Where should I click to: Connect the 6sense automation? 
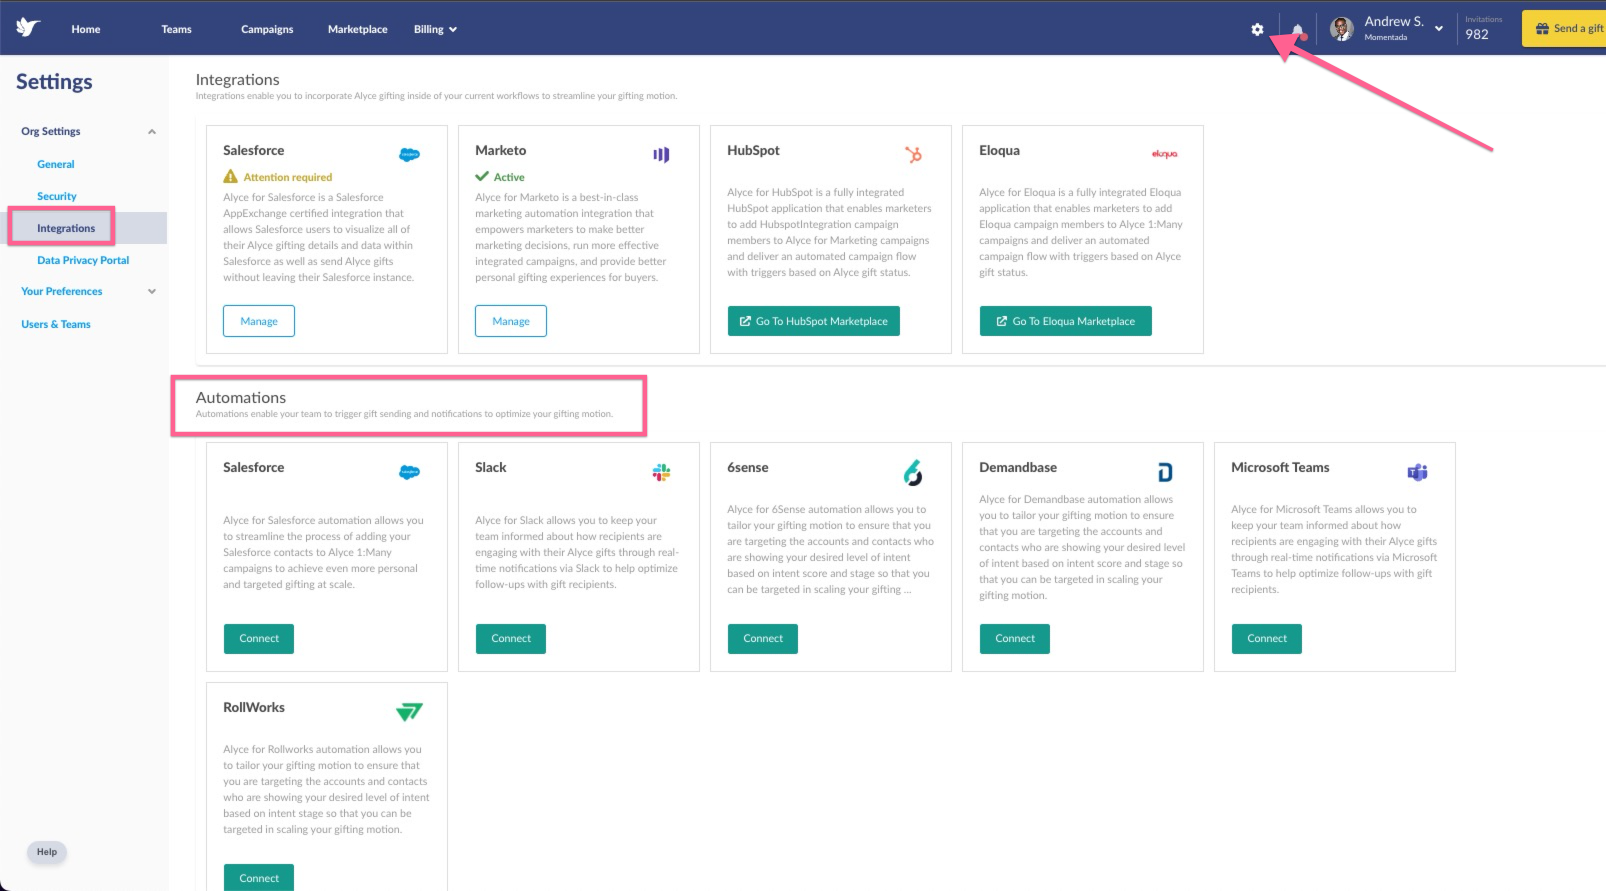pos(763,638)
